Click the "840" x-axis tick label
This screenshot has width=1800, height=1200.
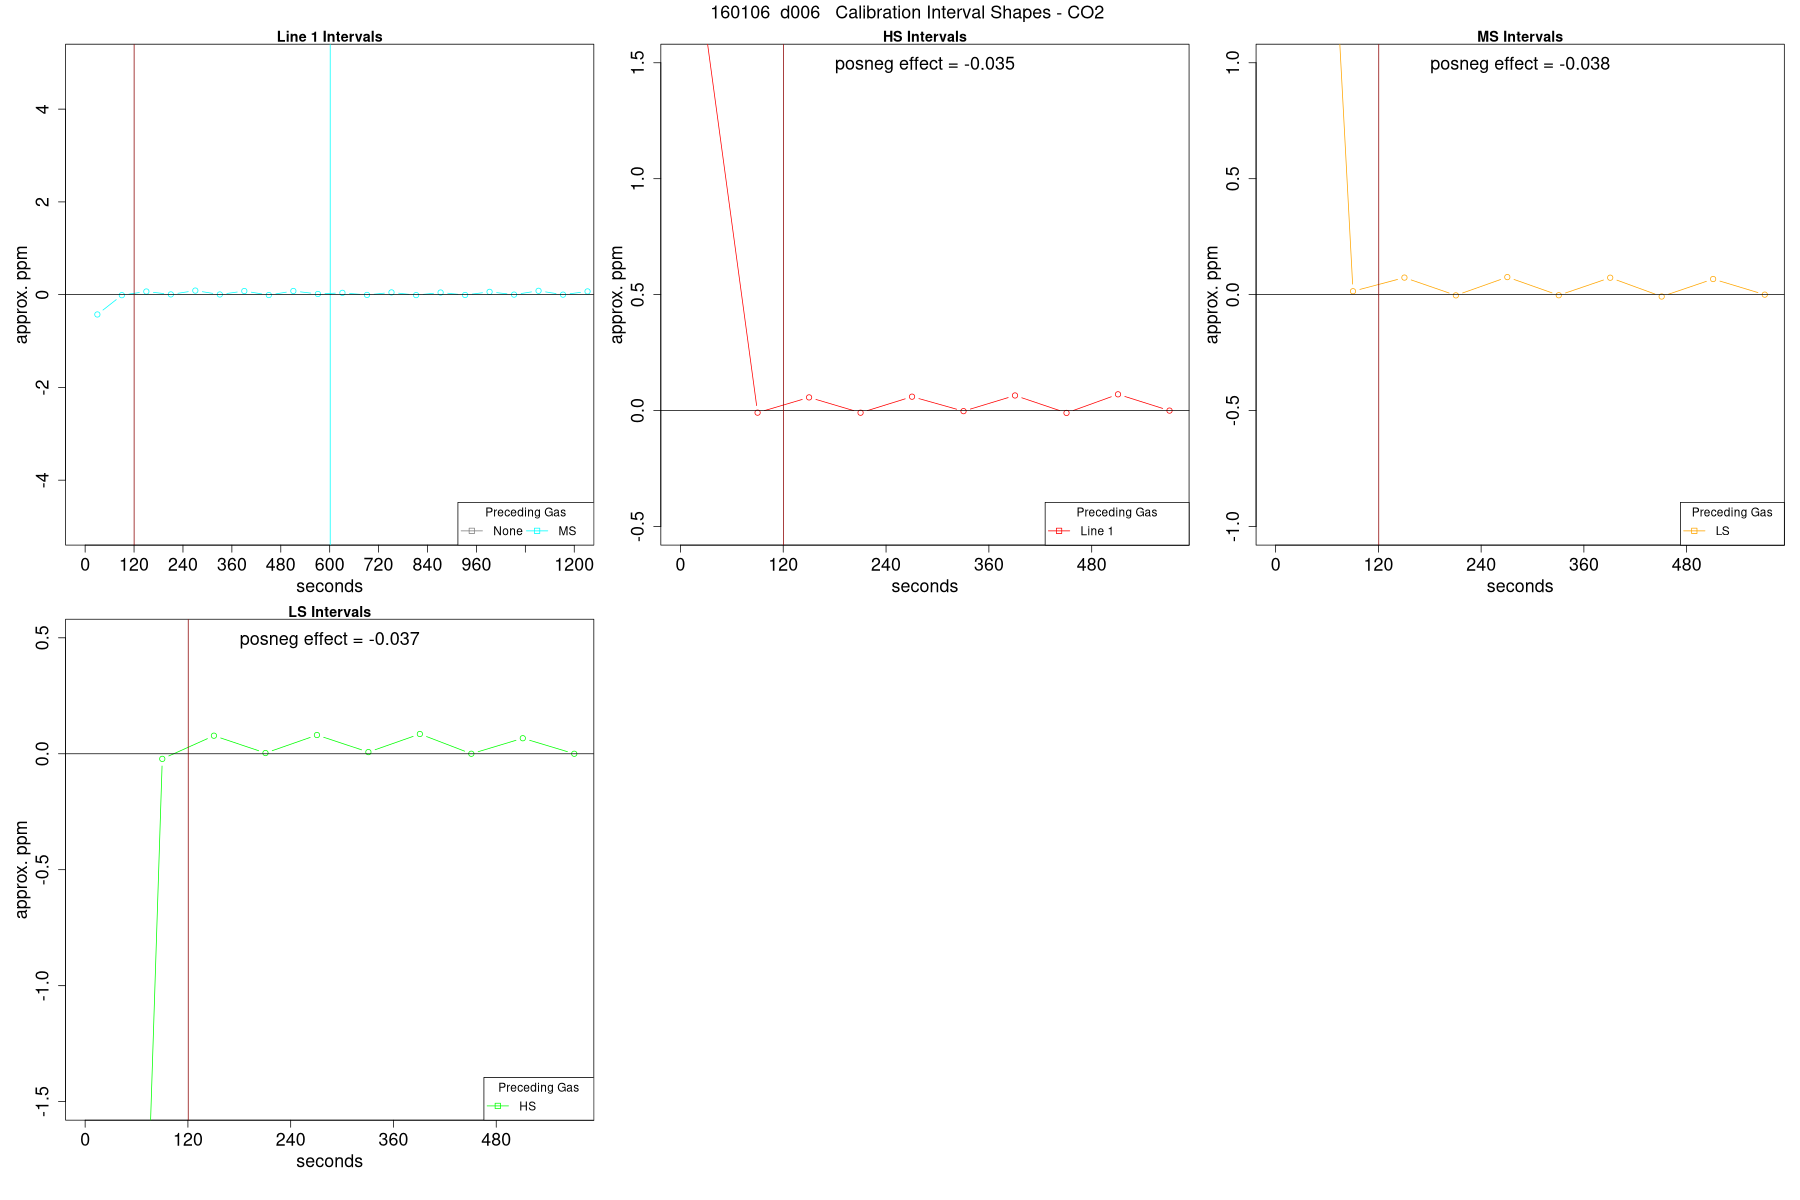tap(427, 565)
